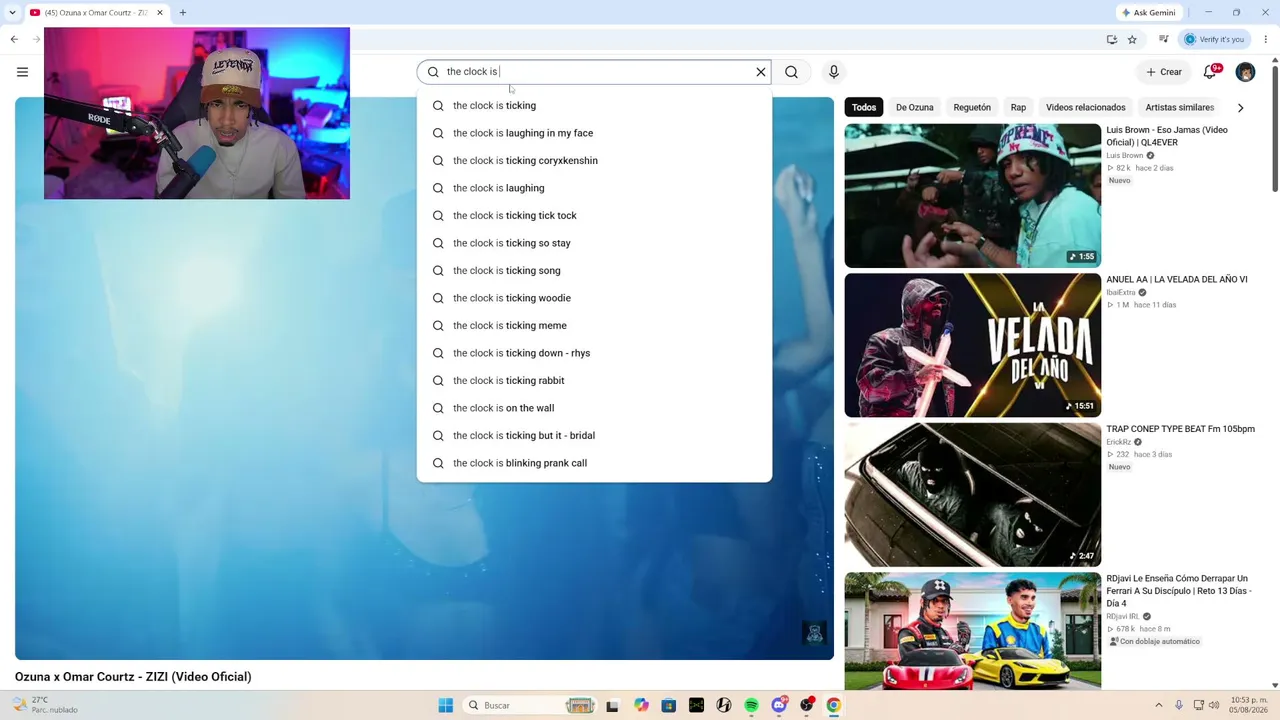Click the install app icon in address bar

coord(1112,39)
